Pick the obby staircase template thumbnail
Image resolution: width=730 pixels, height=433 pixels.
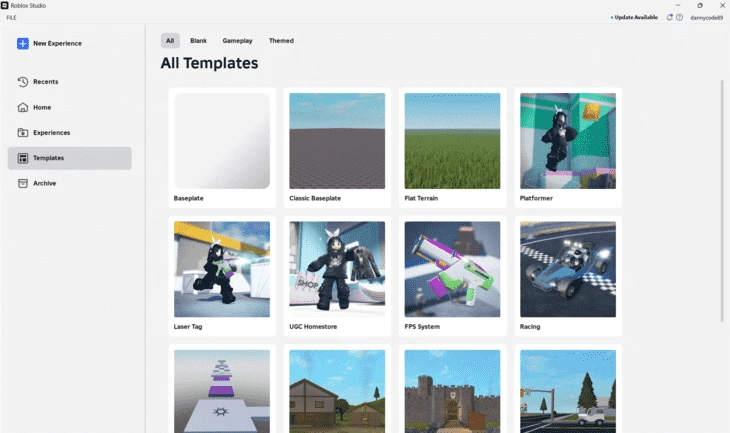click(222, 392)
